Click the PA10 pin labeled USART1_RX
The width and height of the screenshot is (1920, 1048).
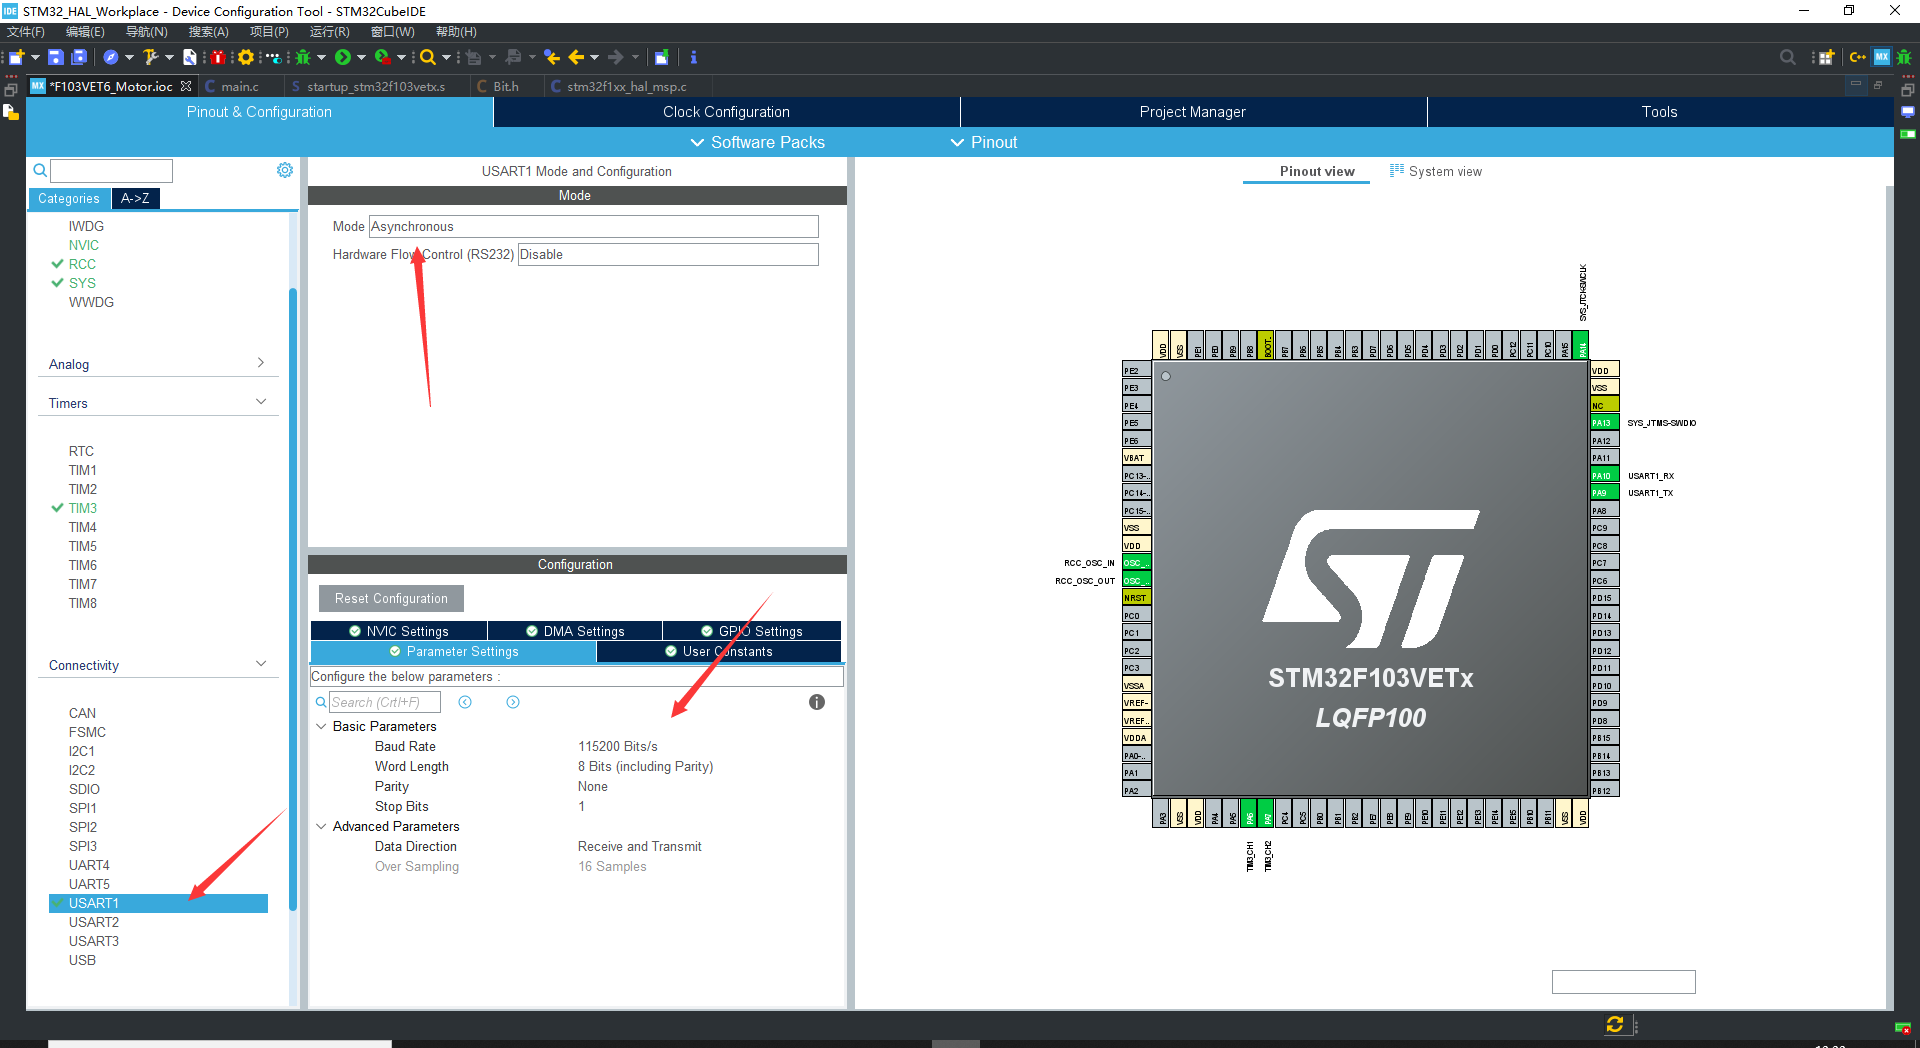[1604, 476]
